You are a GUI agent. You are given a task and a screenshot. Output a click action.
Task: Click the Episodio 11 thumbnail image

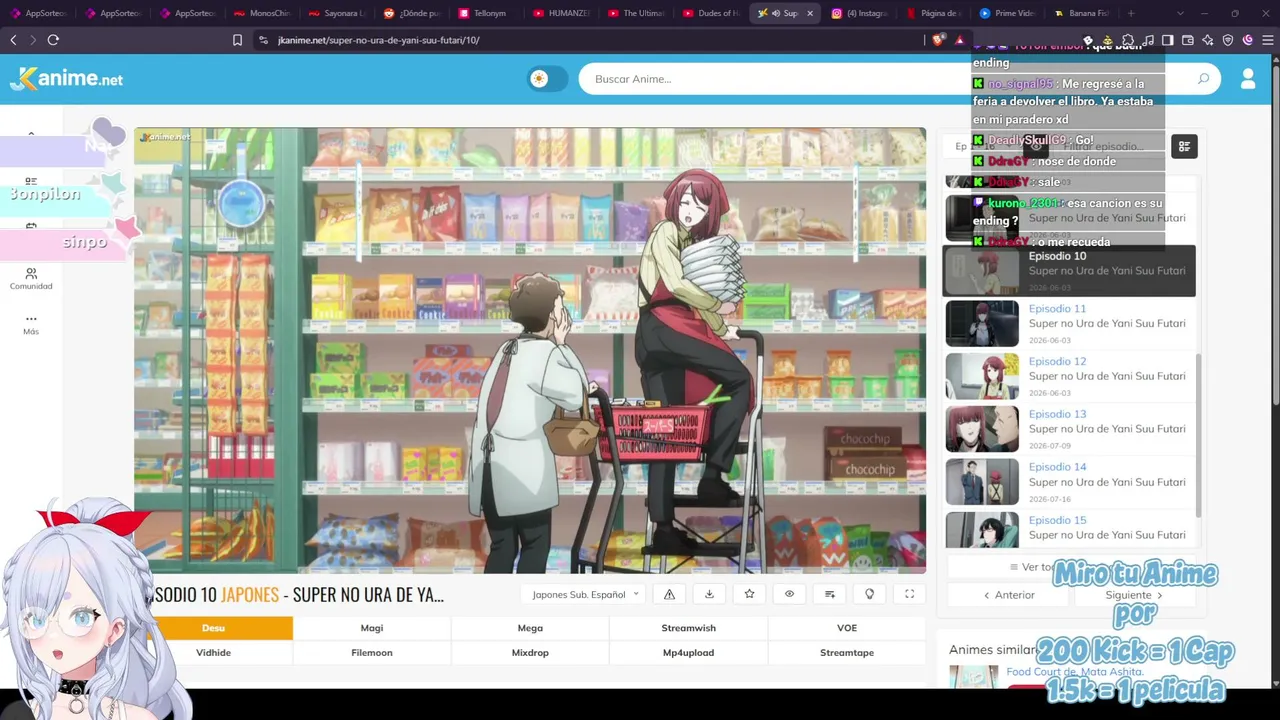click(x=982, y=324)
